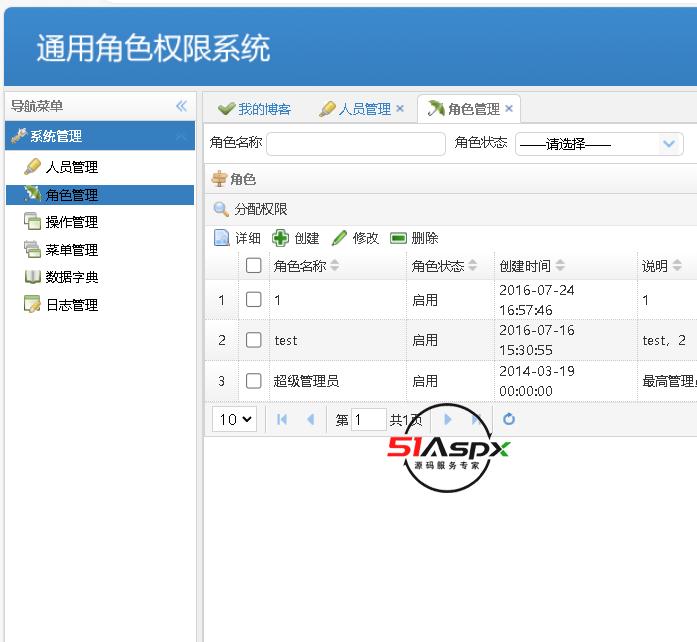This screenshot has width=697, height=642.
Task: Check the checkbox for 超级管理员 row
Action: tap(253, 381)
